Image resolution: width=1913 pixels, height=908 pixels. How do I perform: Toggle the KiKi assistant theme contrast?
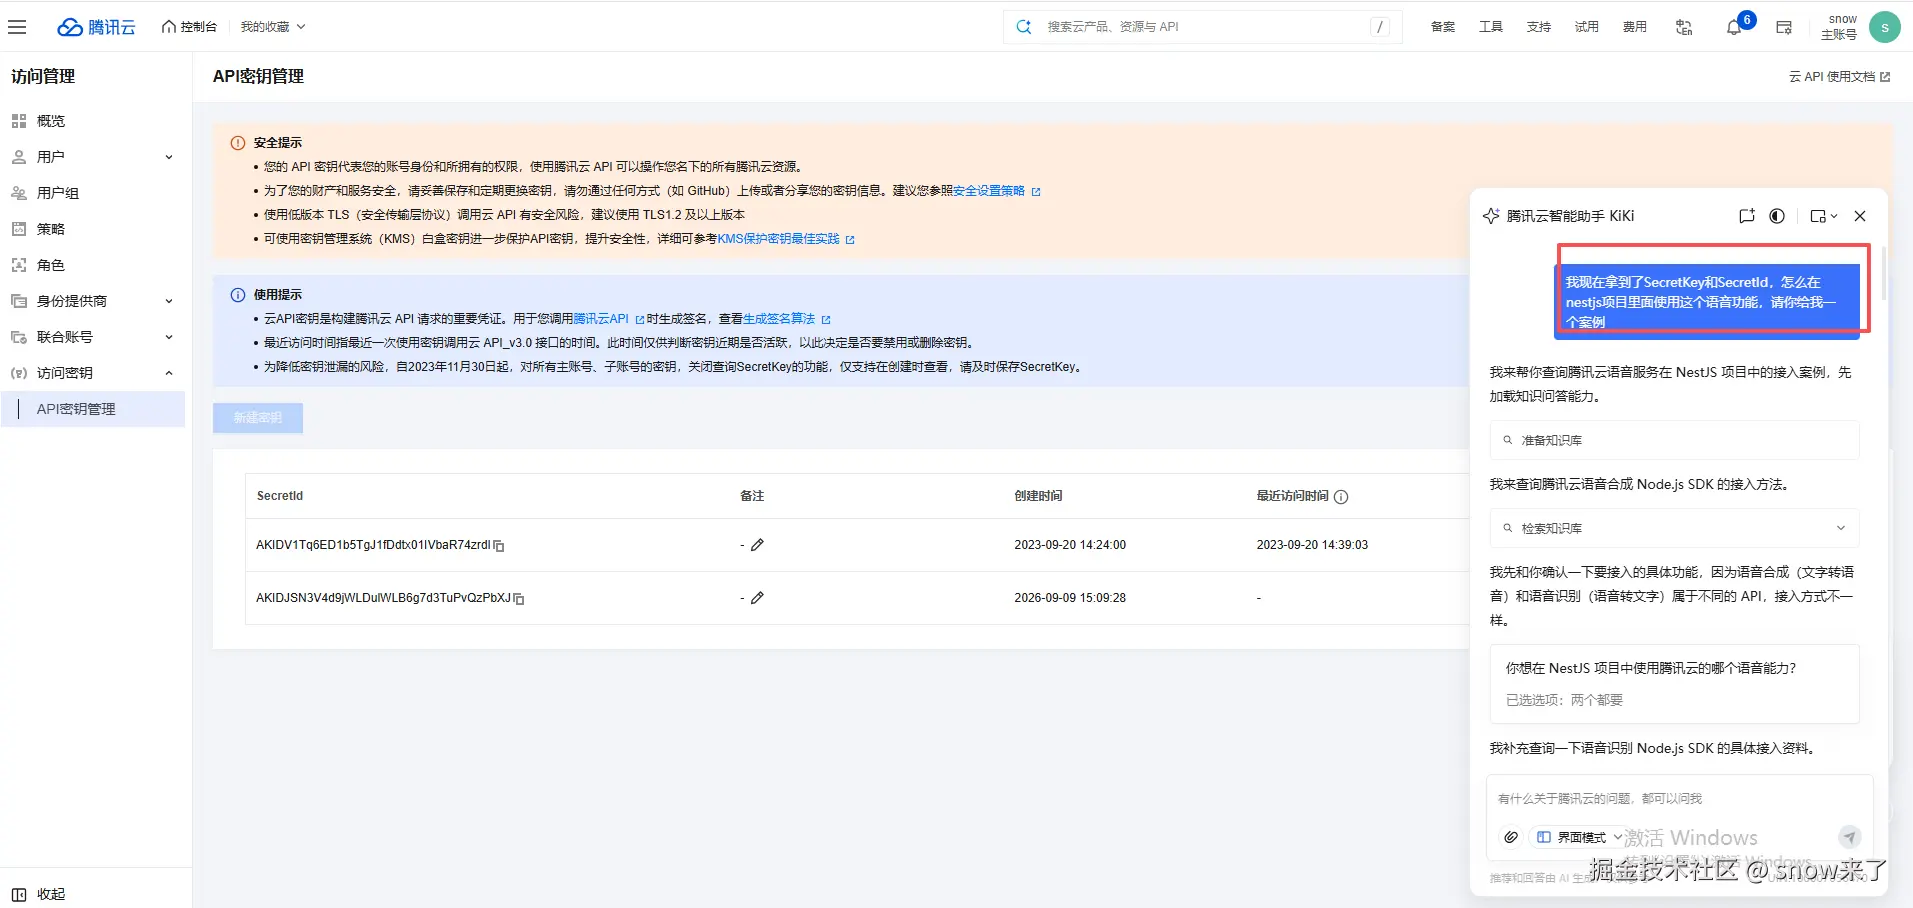(x=1777, y=216)
